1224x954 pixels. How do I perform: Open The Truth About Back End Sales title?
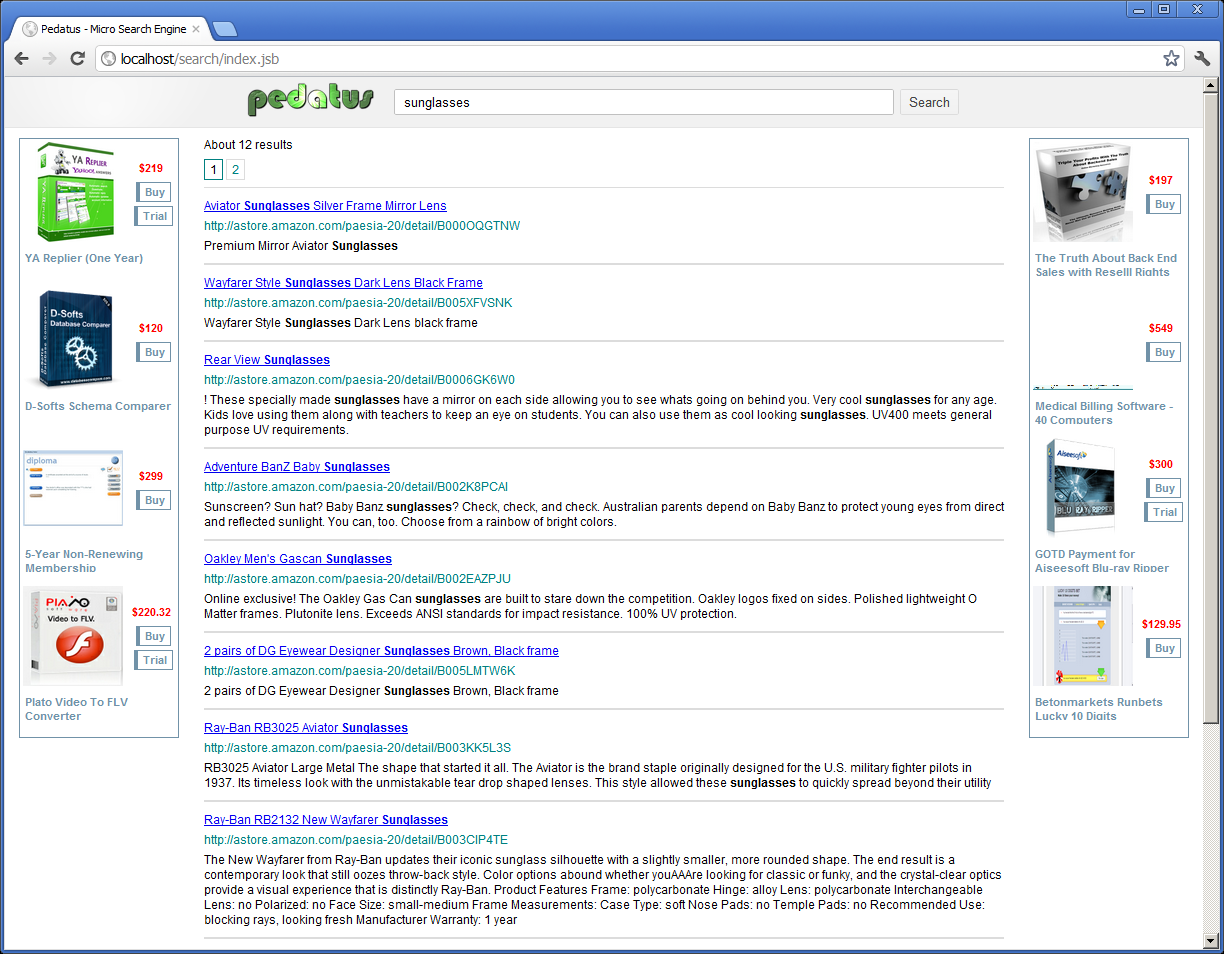(x=1106, y=265)
